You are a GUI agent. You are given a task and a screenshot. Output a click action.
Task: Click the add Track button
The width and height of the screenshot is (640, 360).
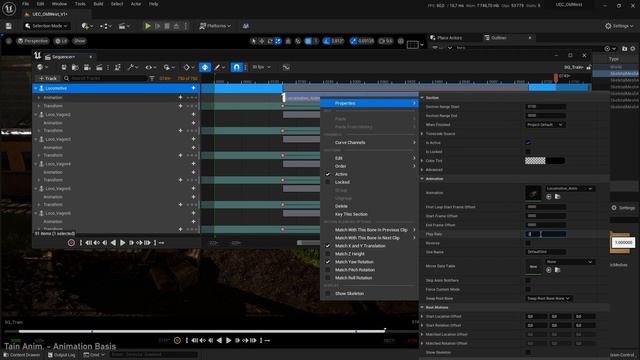pyautogui.click(x=48, y=78)
